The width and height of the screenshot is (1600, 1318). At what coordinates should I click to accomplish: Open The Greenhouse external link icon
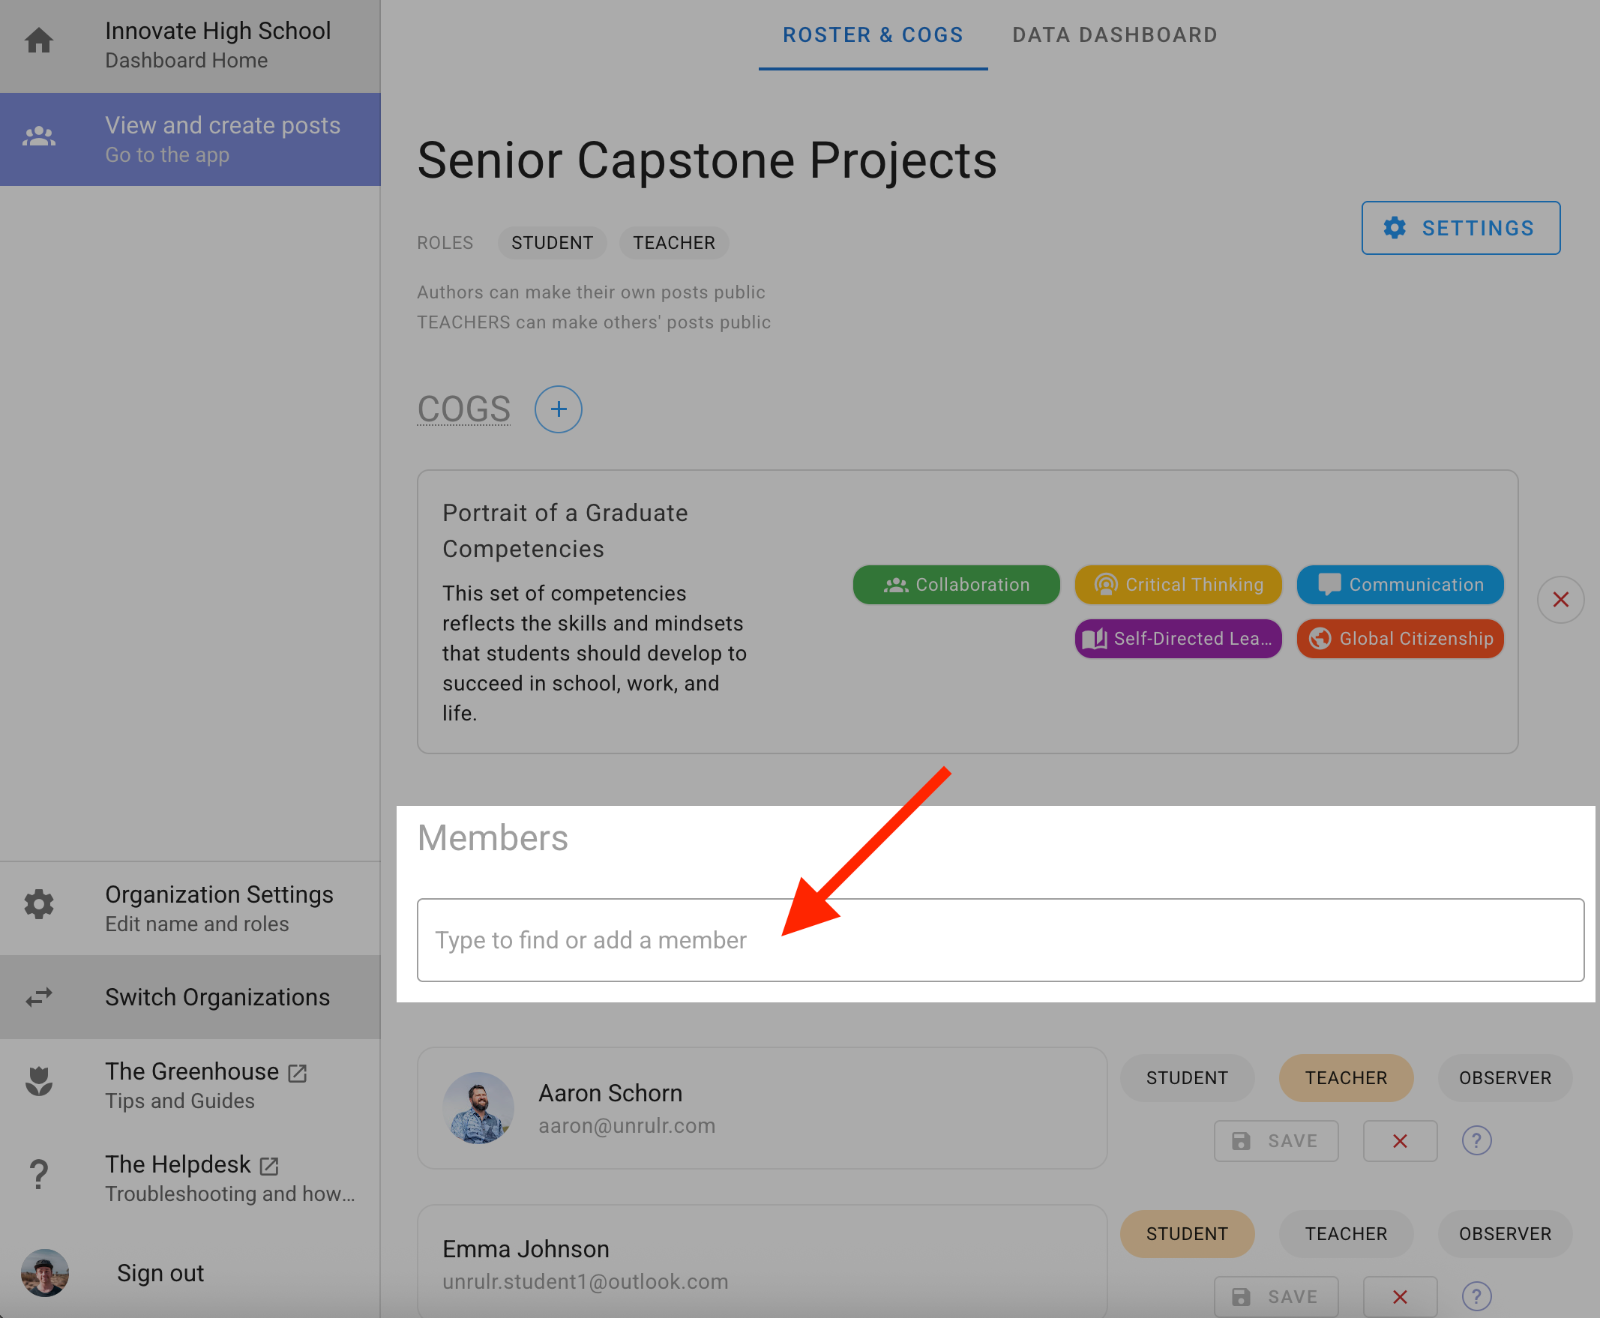(x=297, y=1072)
